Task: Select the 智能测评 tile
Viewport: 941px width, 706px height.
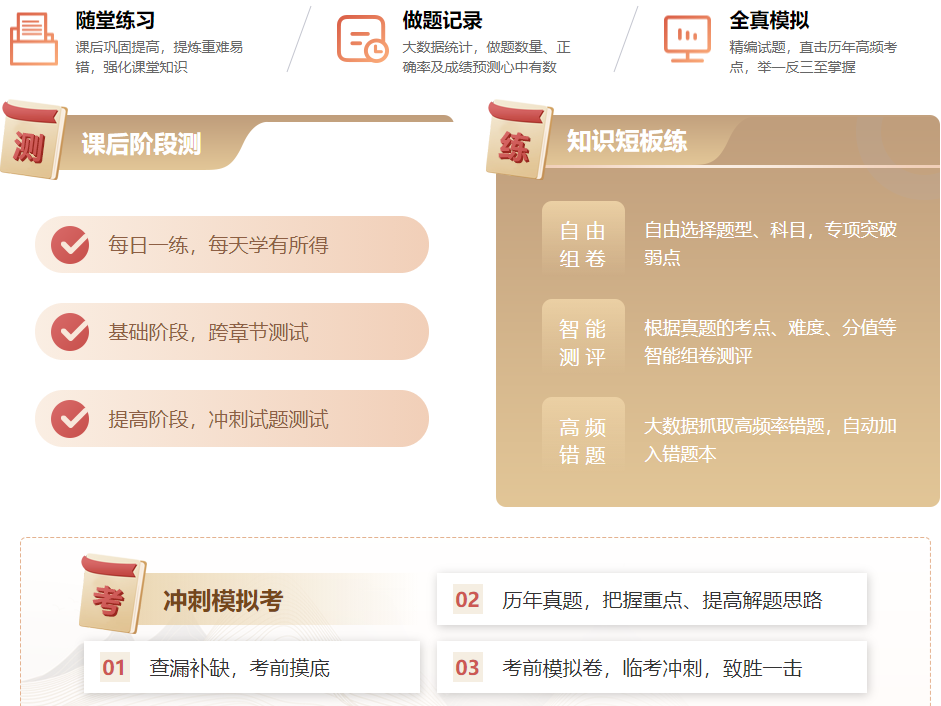Action: click(583, 343)
